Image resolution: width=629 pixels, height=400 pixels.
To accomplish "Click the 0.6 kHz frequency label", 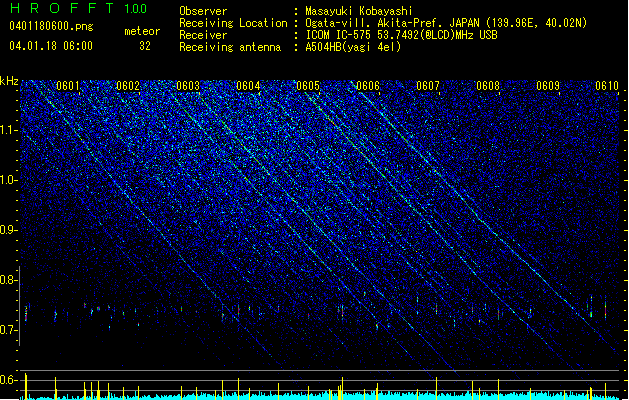I will click(9, 380).
